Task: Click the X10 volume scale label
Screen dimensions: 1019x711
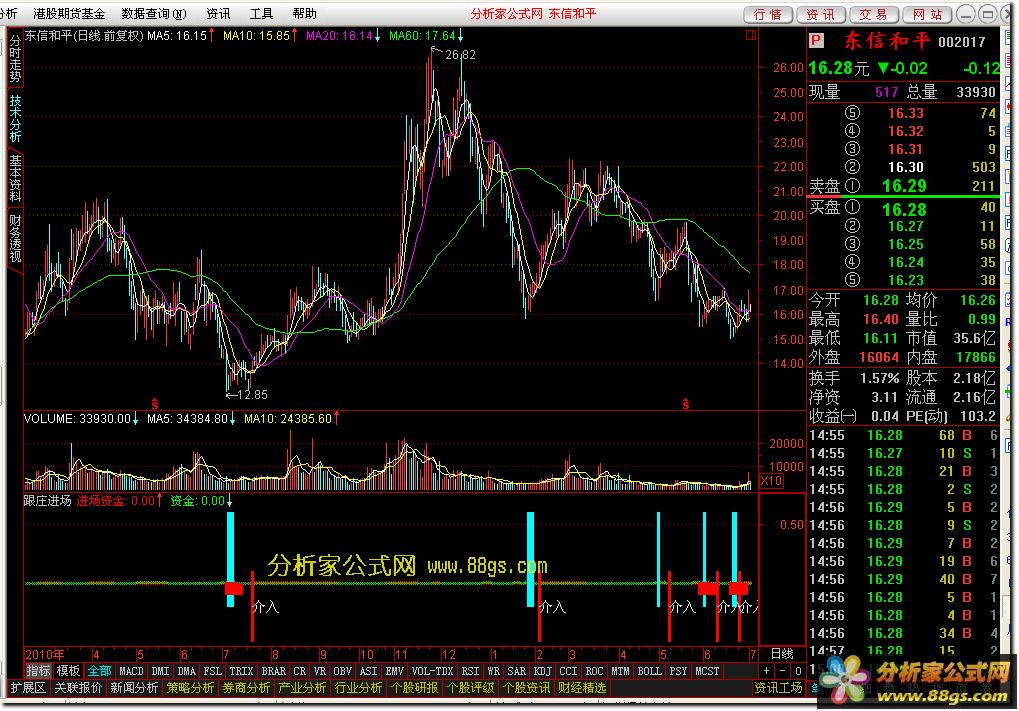Action: pos(771,481)
